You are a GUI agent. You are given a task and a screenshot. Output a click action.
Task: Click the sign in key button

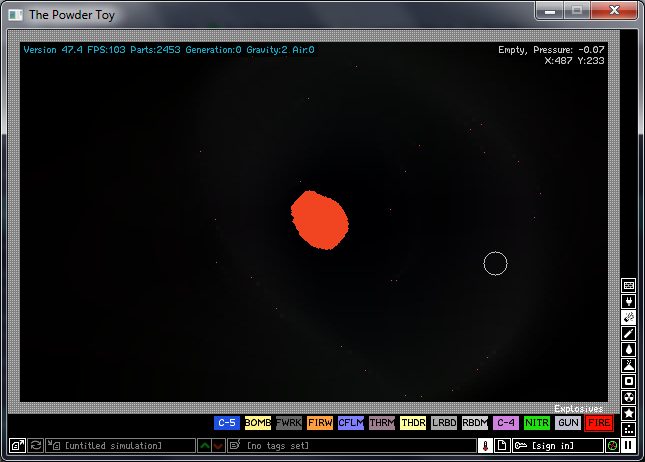click(557, 446)
